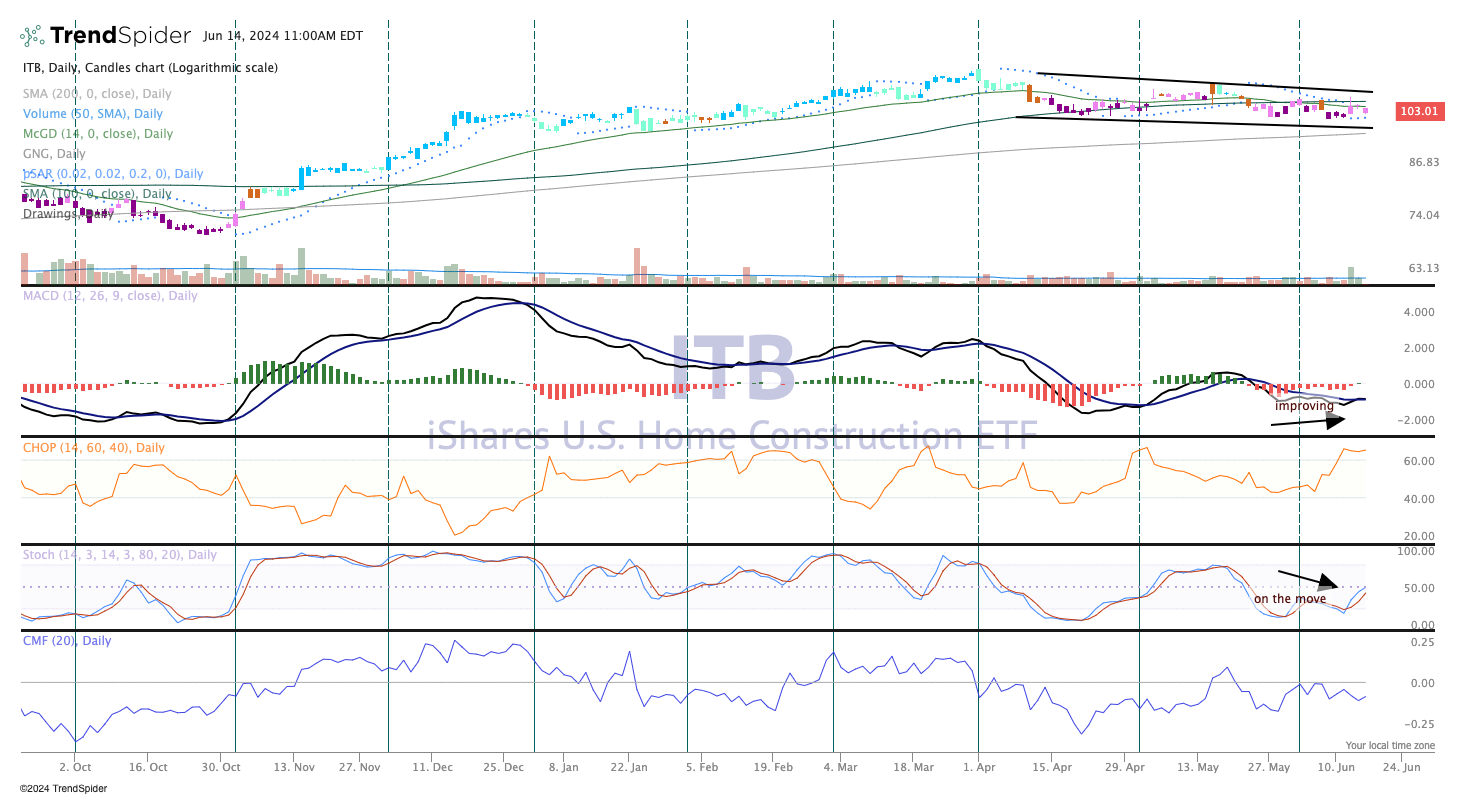
Task: Click the SMA (100, 0, close) legend entry
Action: [97, 194]
